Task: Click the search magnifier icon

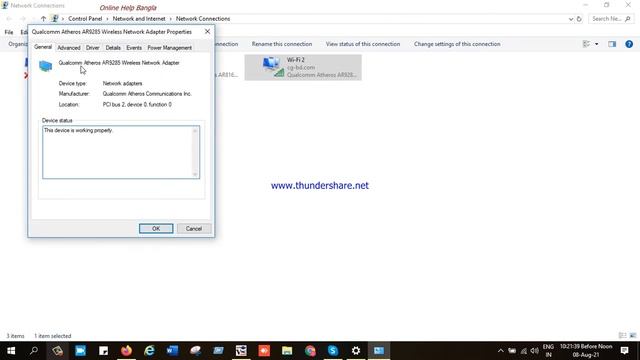Action: coord(628,19)
